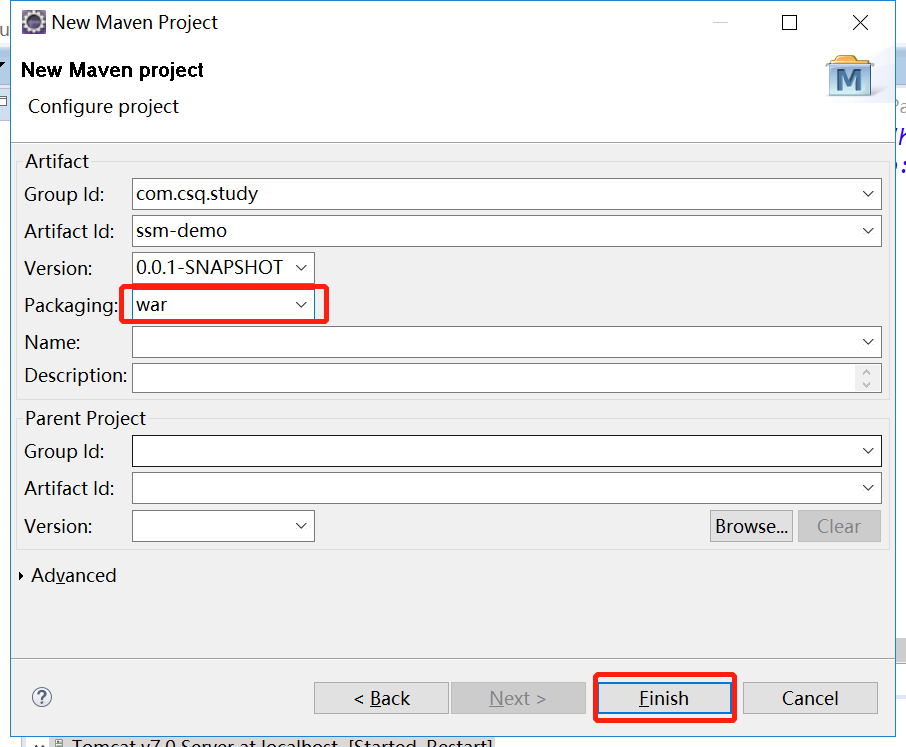Open the Name field dropdown arrow

click(x=867, y=342)
